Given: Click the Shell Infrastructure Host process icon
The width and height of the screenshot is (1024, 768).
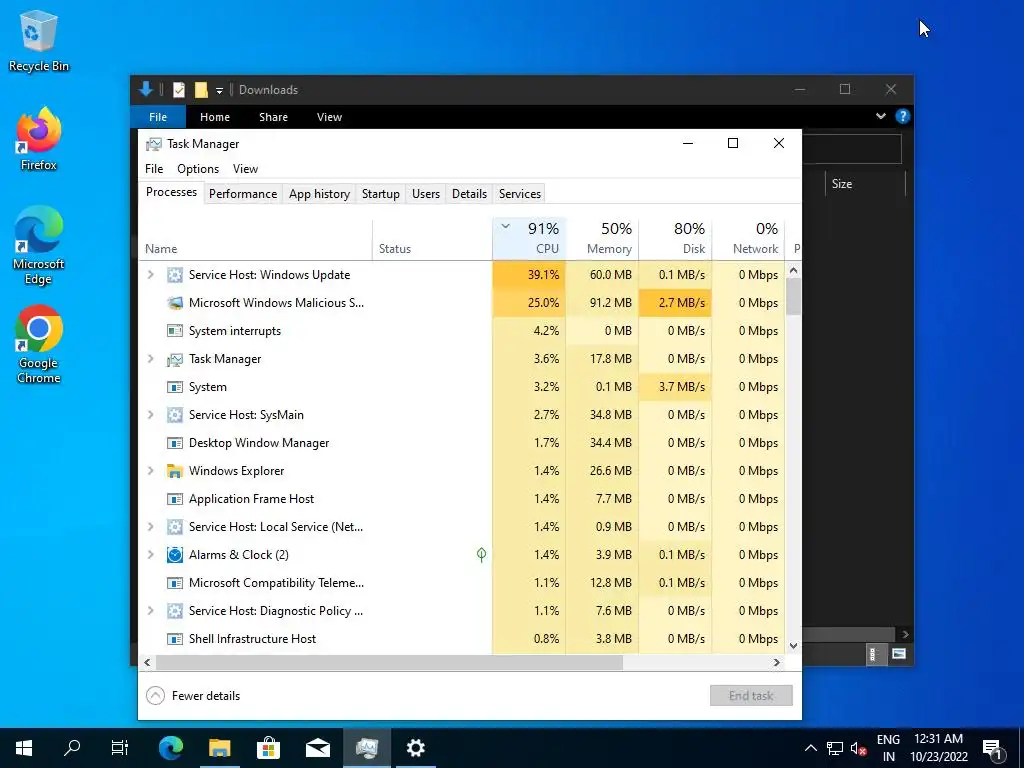Looking at the screenshot, I should (174, 639).
